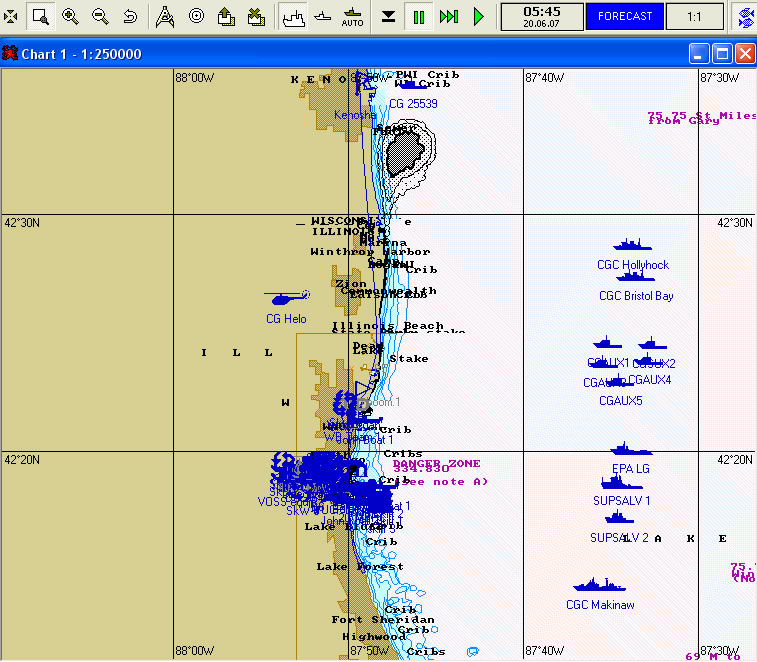757x662 pixels.
Task: Click the small vessel icon in toolbar
Action: 322,17
